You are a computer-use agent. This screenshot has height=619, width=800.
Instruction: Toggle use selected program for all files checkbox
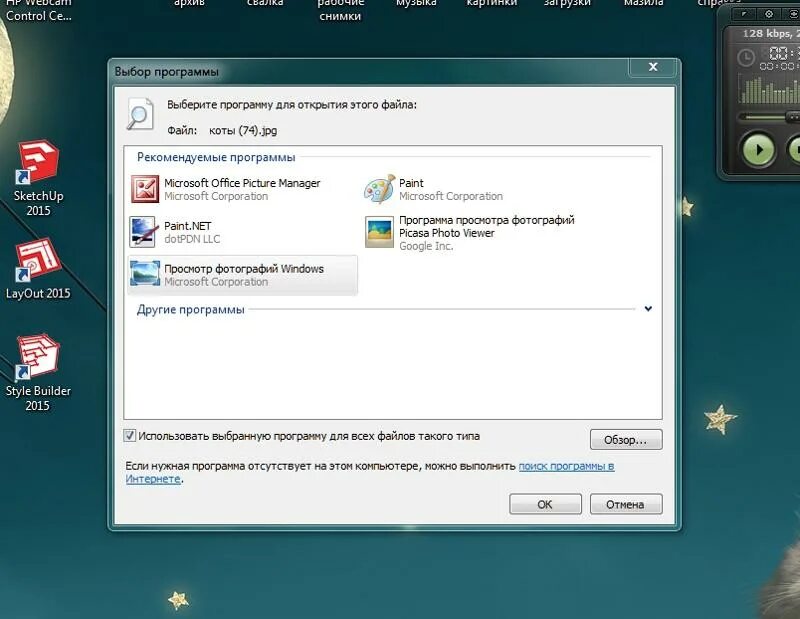click(x=130, y=436)
